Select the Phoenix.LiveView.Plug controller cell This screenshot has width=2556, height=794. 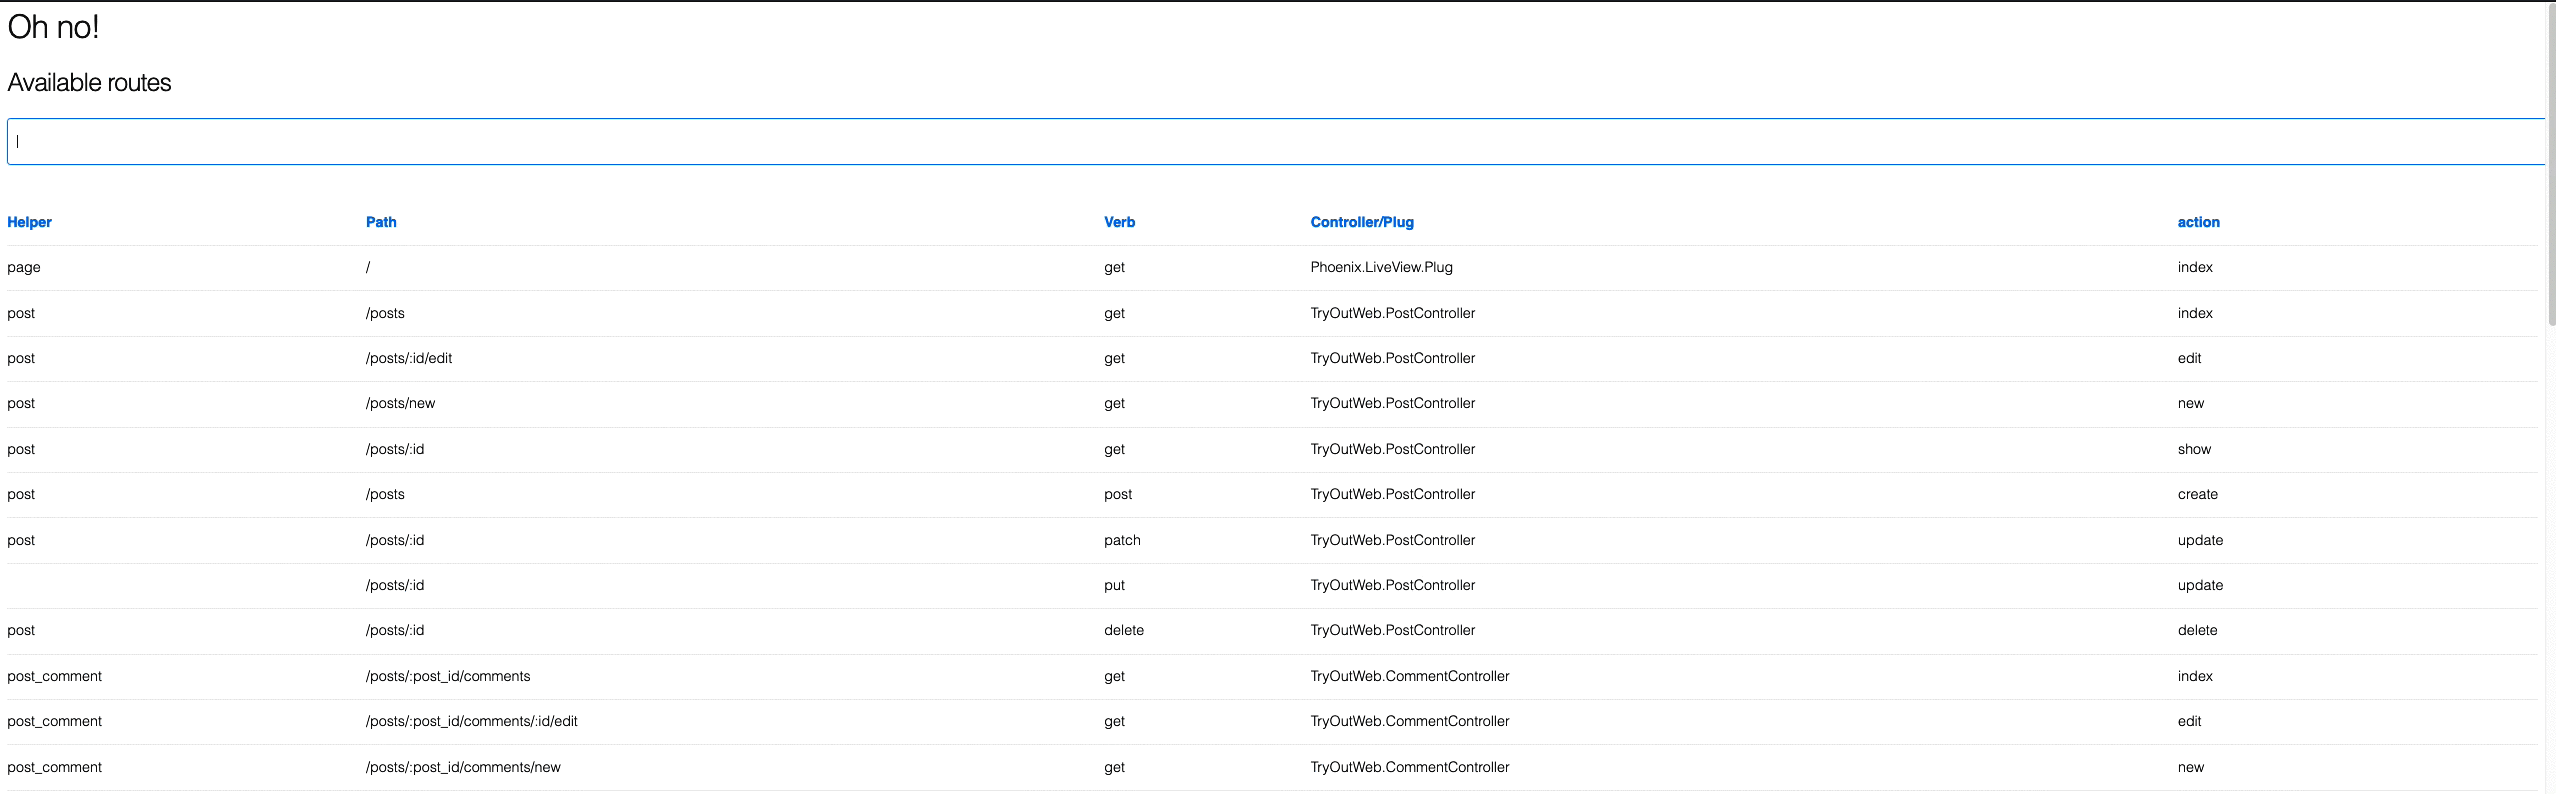point(1381,267)
